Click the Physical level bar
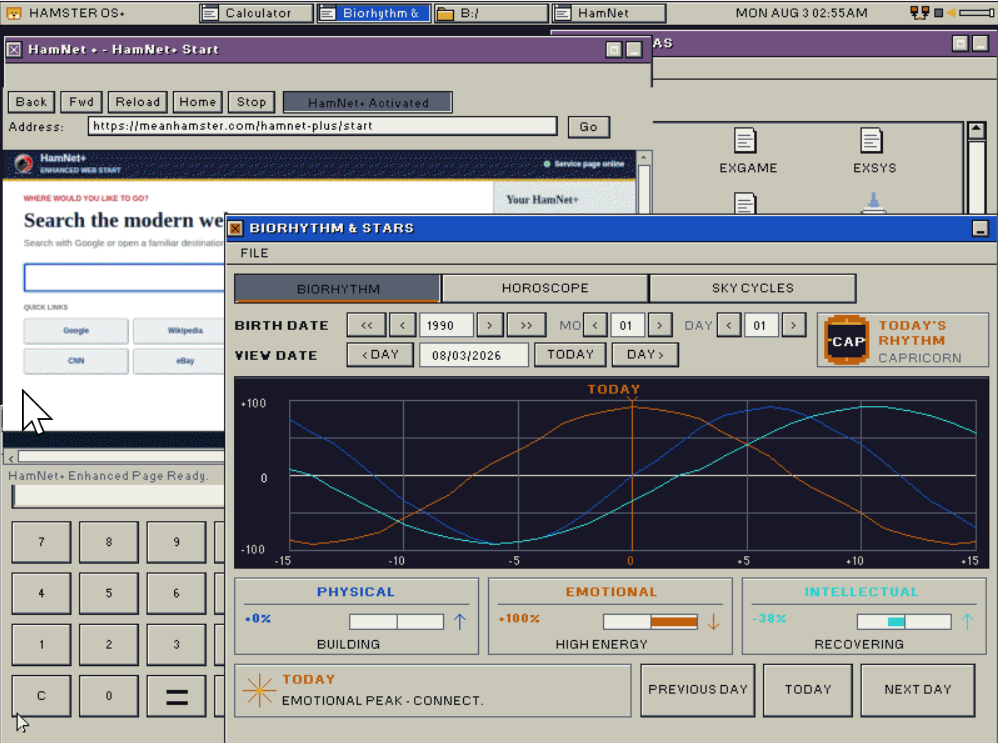Image resolution: width=998 pixels, height=743 pixels. (x=397, y=621)
